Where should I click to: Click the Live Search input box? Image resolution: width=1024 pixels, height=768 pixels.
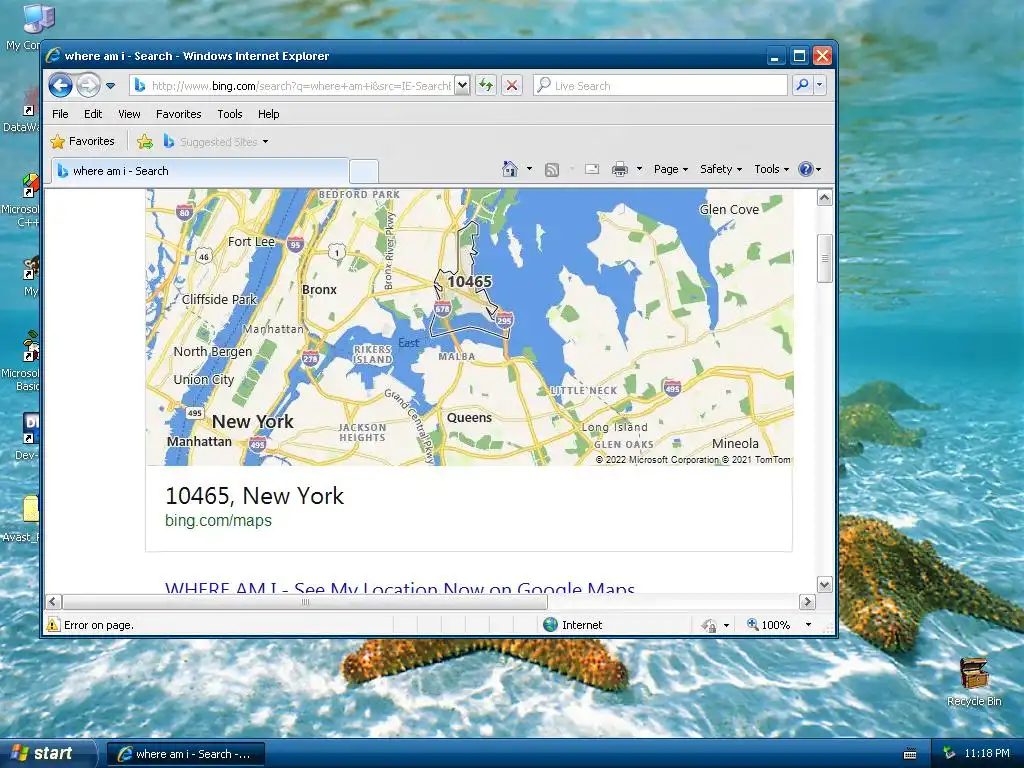click(x=661, y=86)
